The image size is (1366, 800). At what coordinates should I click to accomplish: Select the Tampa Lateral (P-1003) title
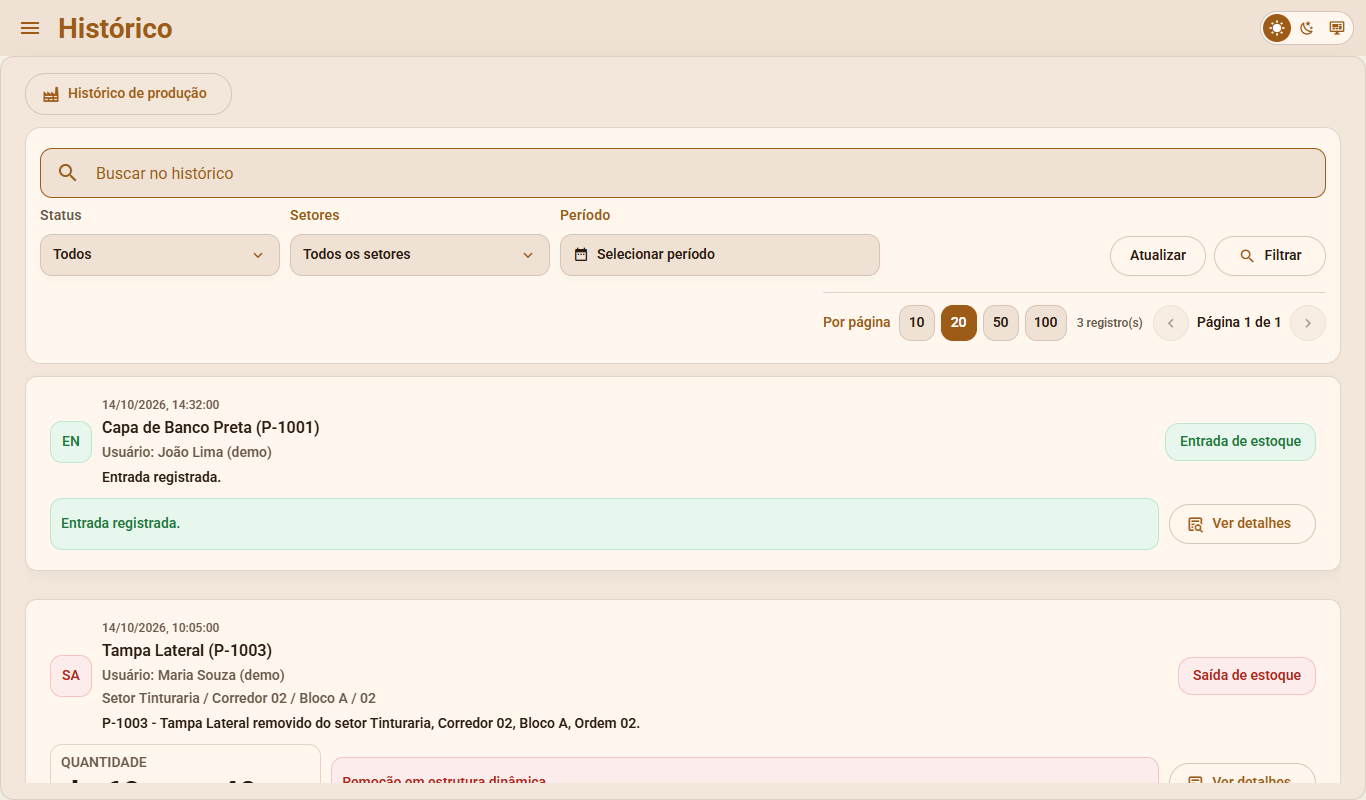[187, 651]
